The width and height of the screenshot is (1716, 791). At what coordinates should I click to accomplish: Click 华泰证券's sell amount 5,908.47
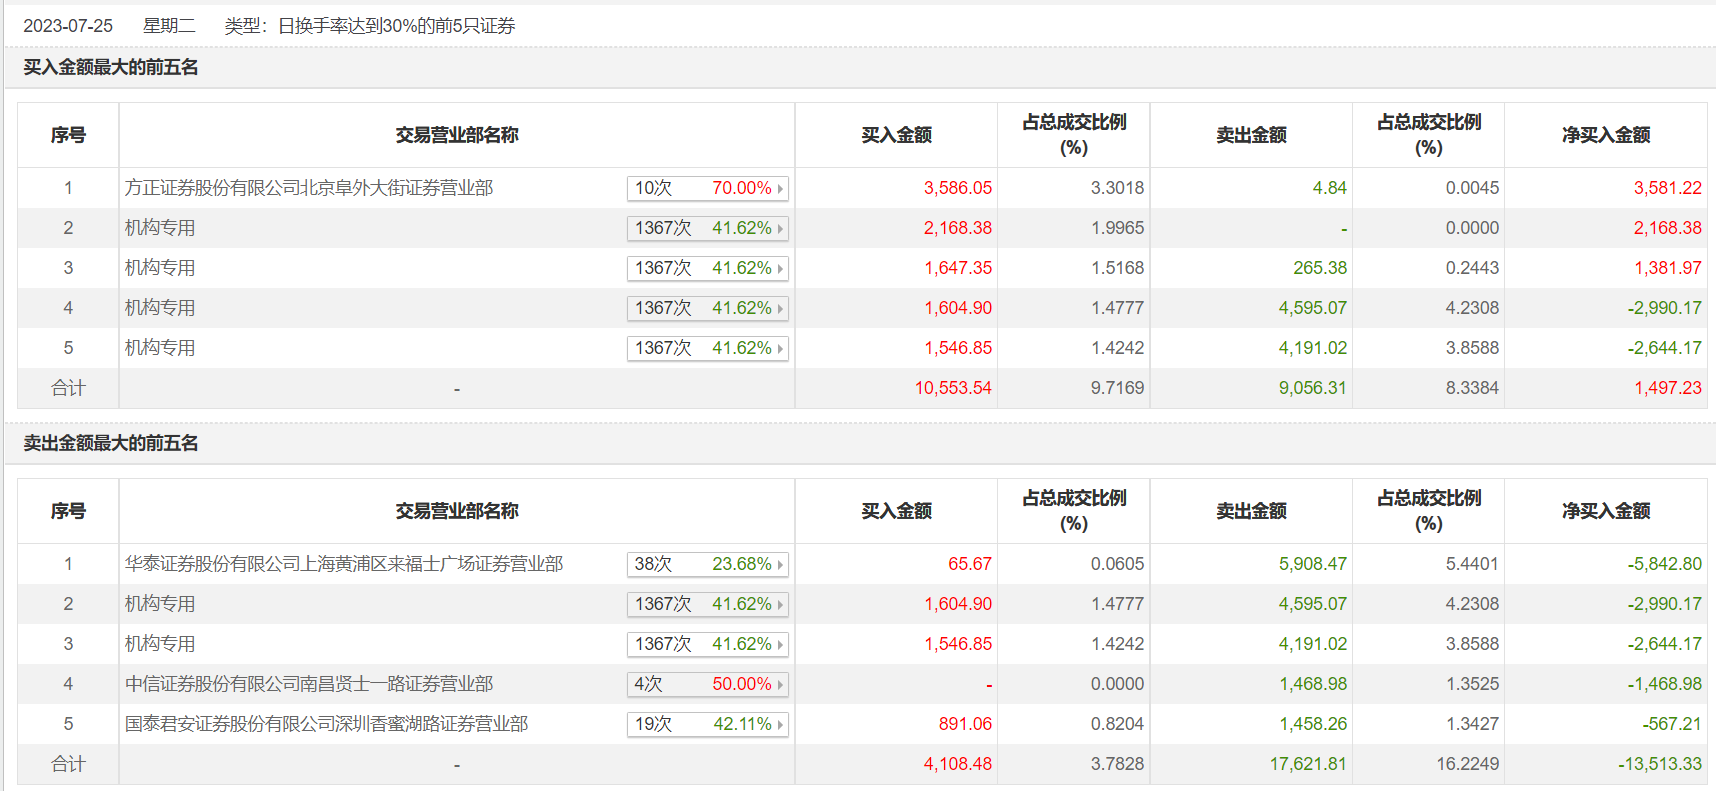pyautogui.click(x=1312, y=564)
